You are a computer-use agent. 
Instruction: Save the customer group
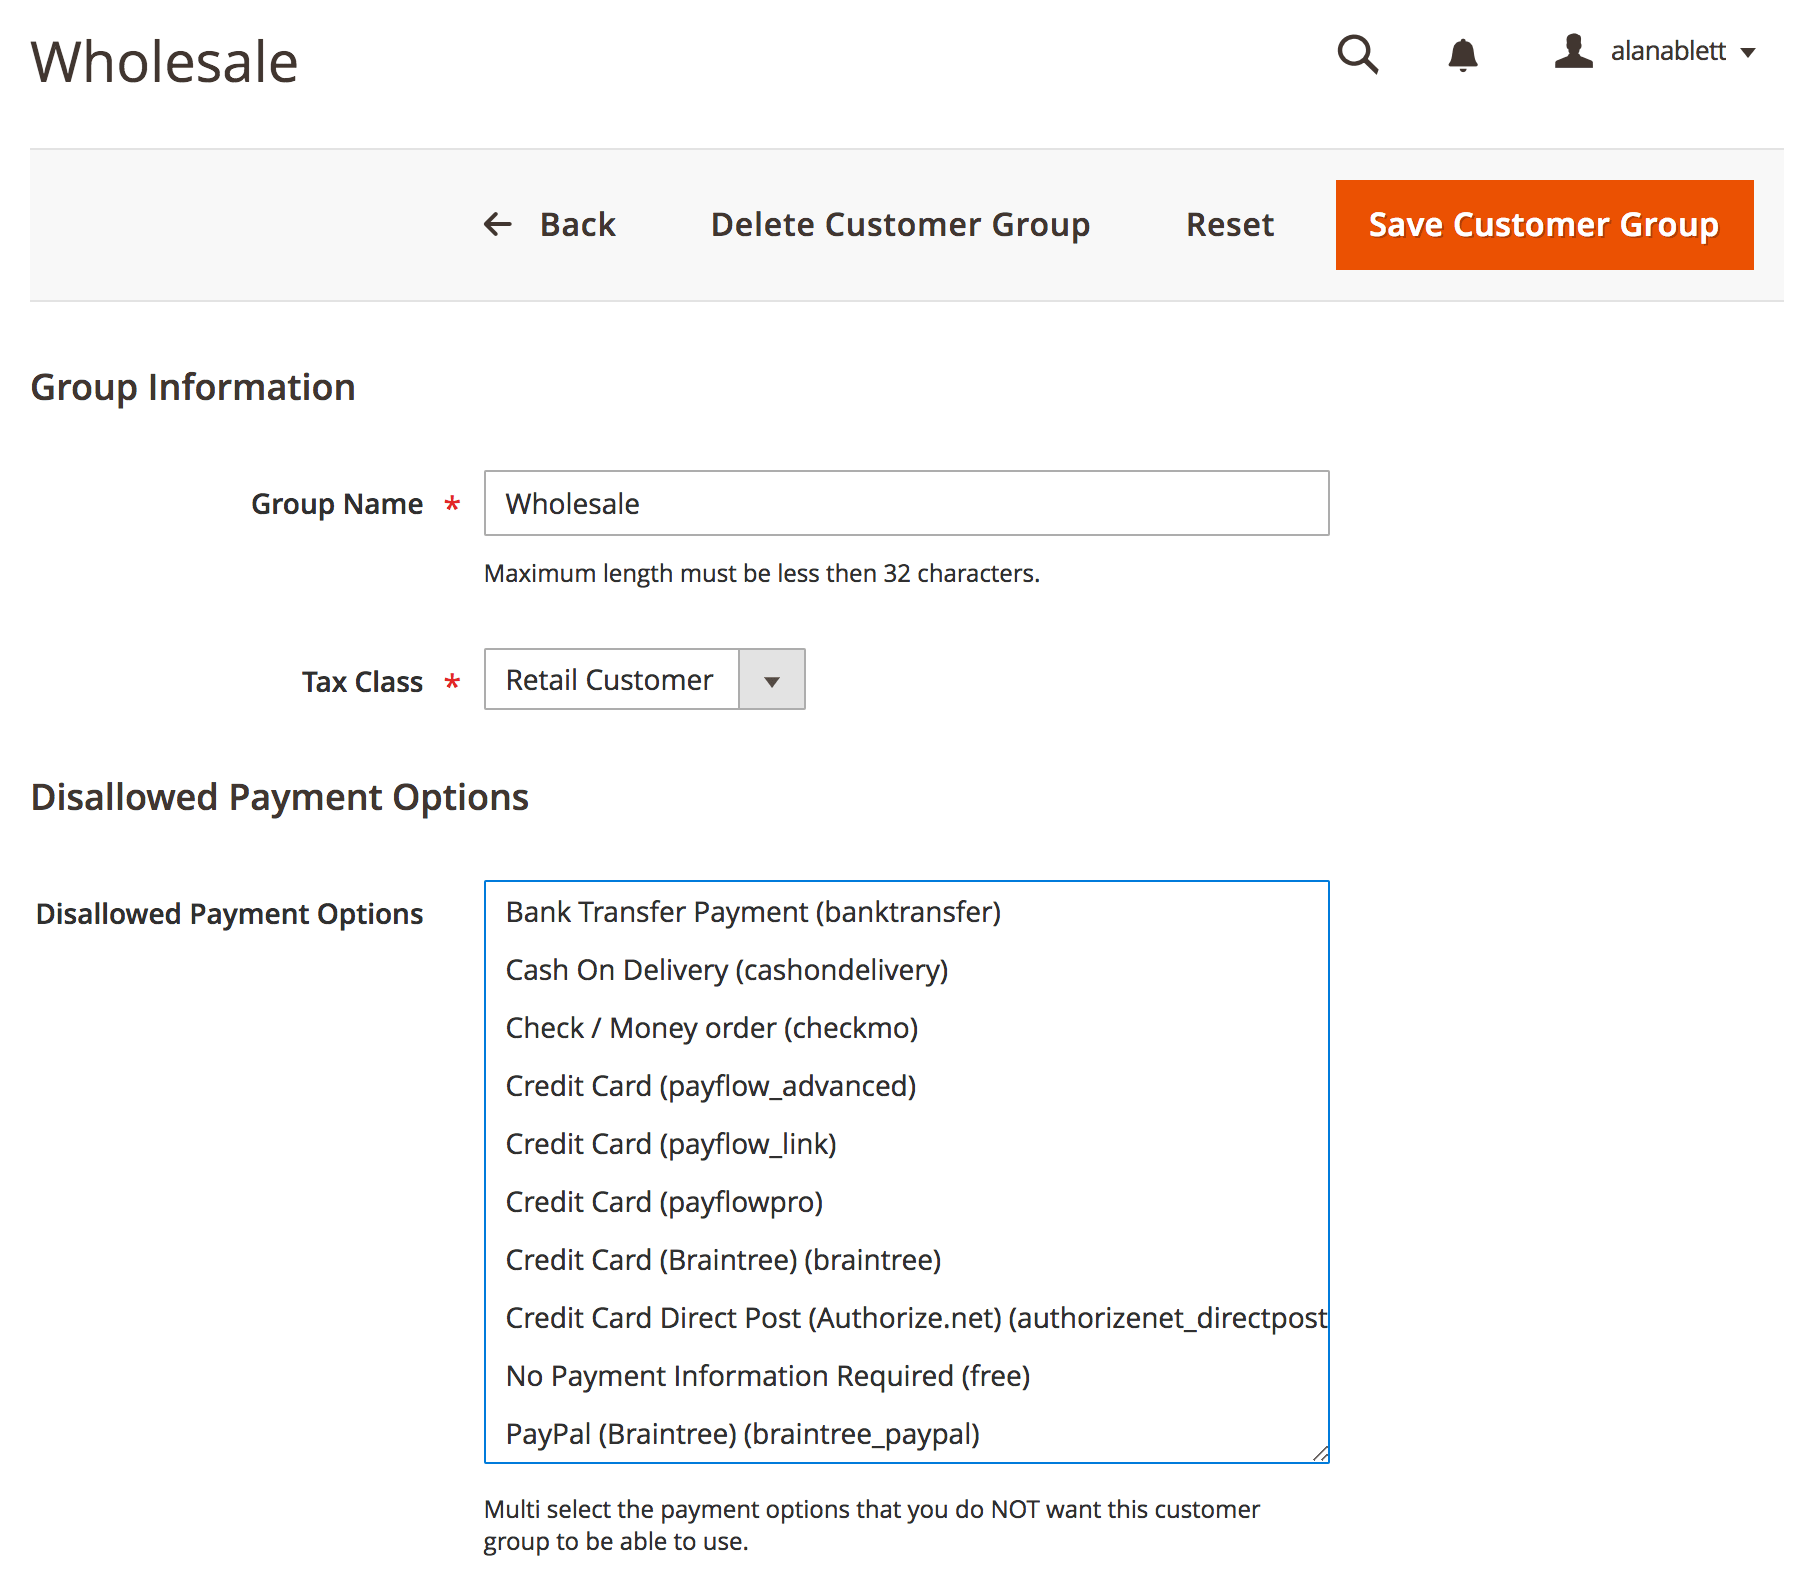pyautogui.click(x=1544, y=225)
